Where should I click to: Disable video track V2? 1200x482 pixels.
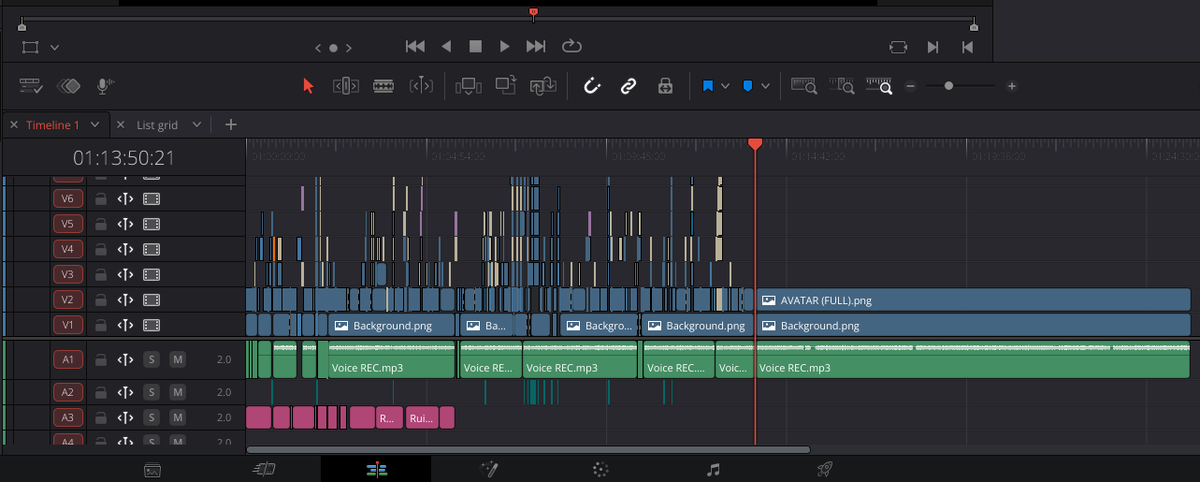click(x=152, y=299)
